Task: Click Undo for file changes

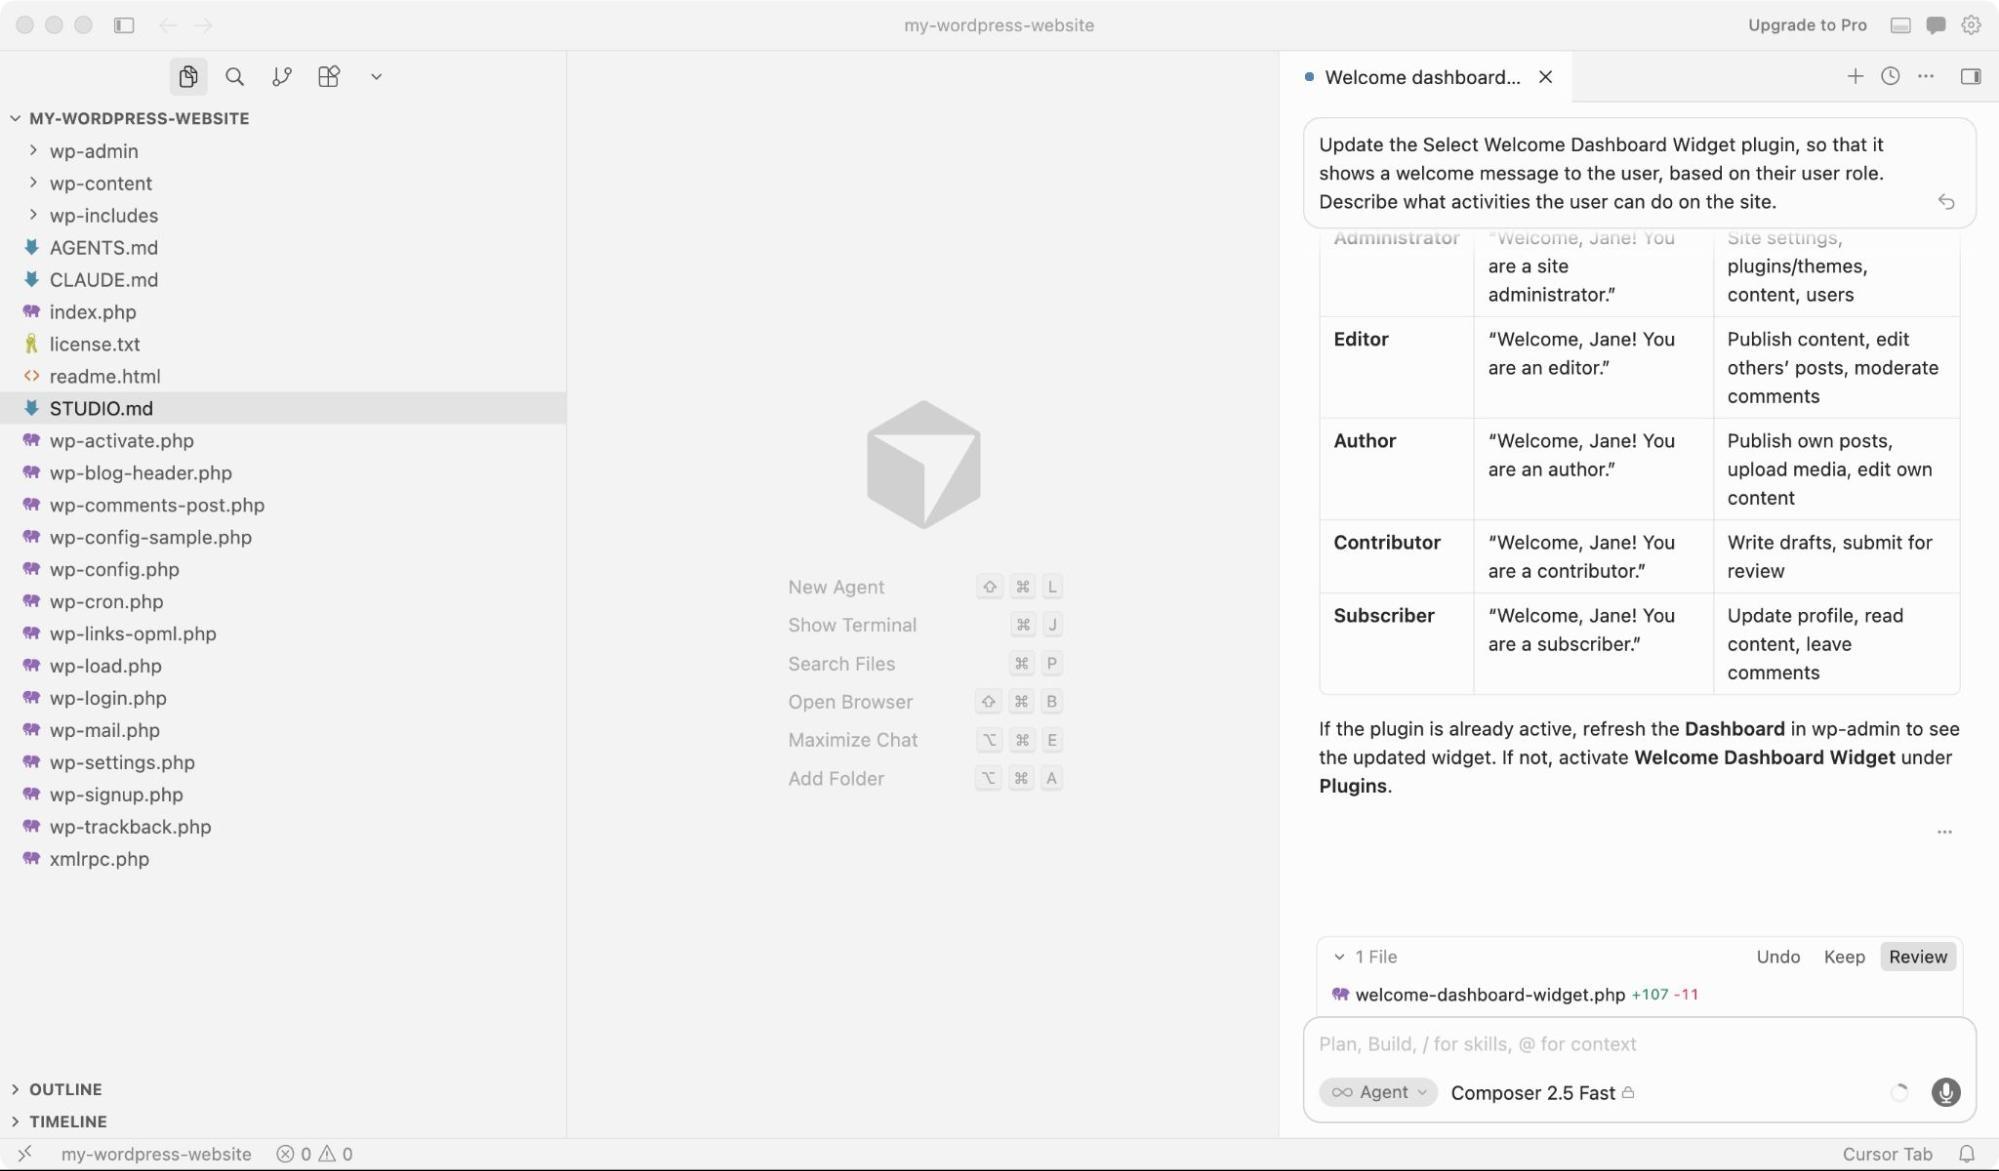Action: point(1778,957)
